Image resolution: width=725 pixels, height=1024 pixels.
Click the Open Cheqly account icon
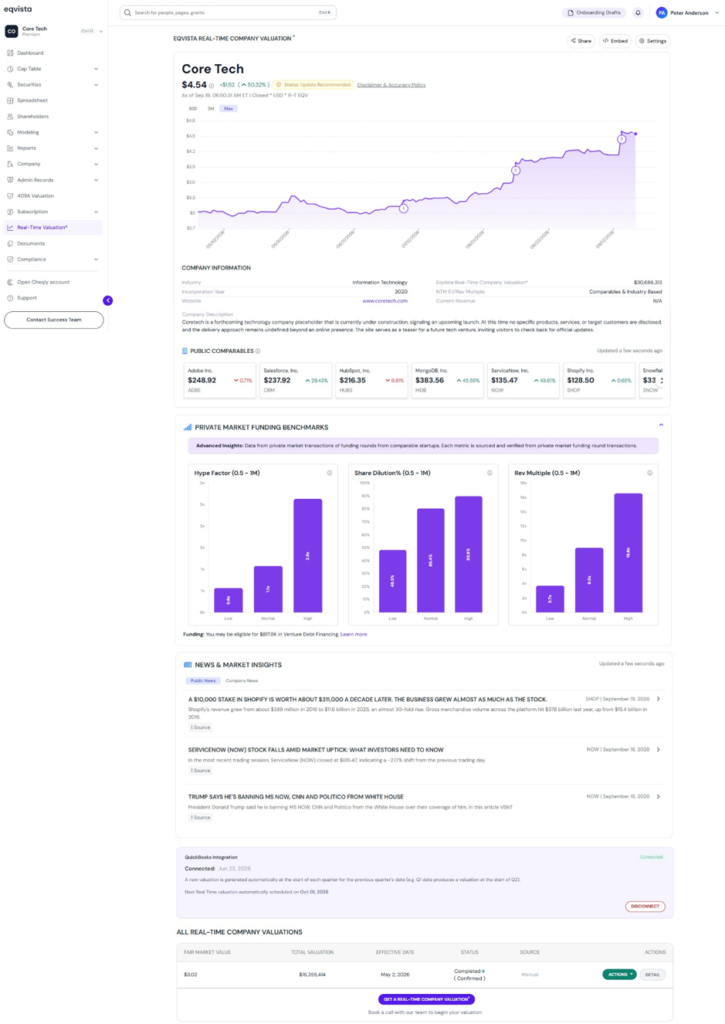point(10,282)
